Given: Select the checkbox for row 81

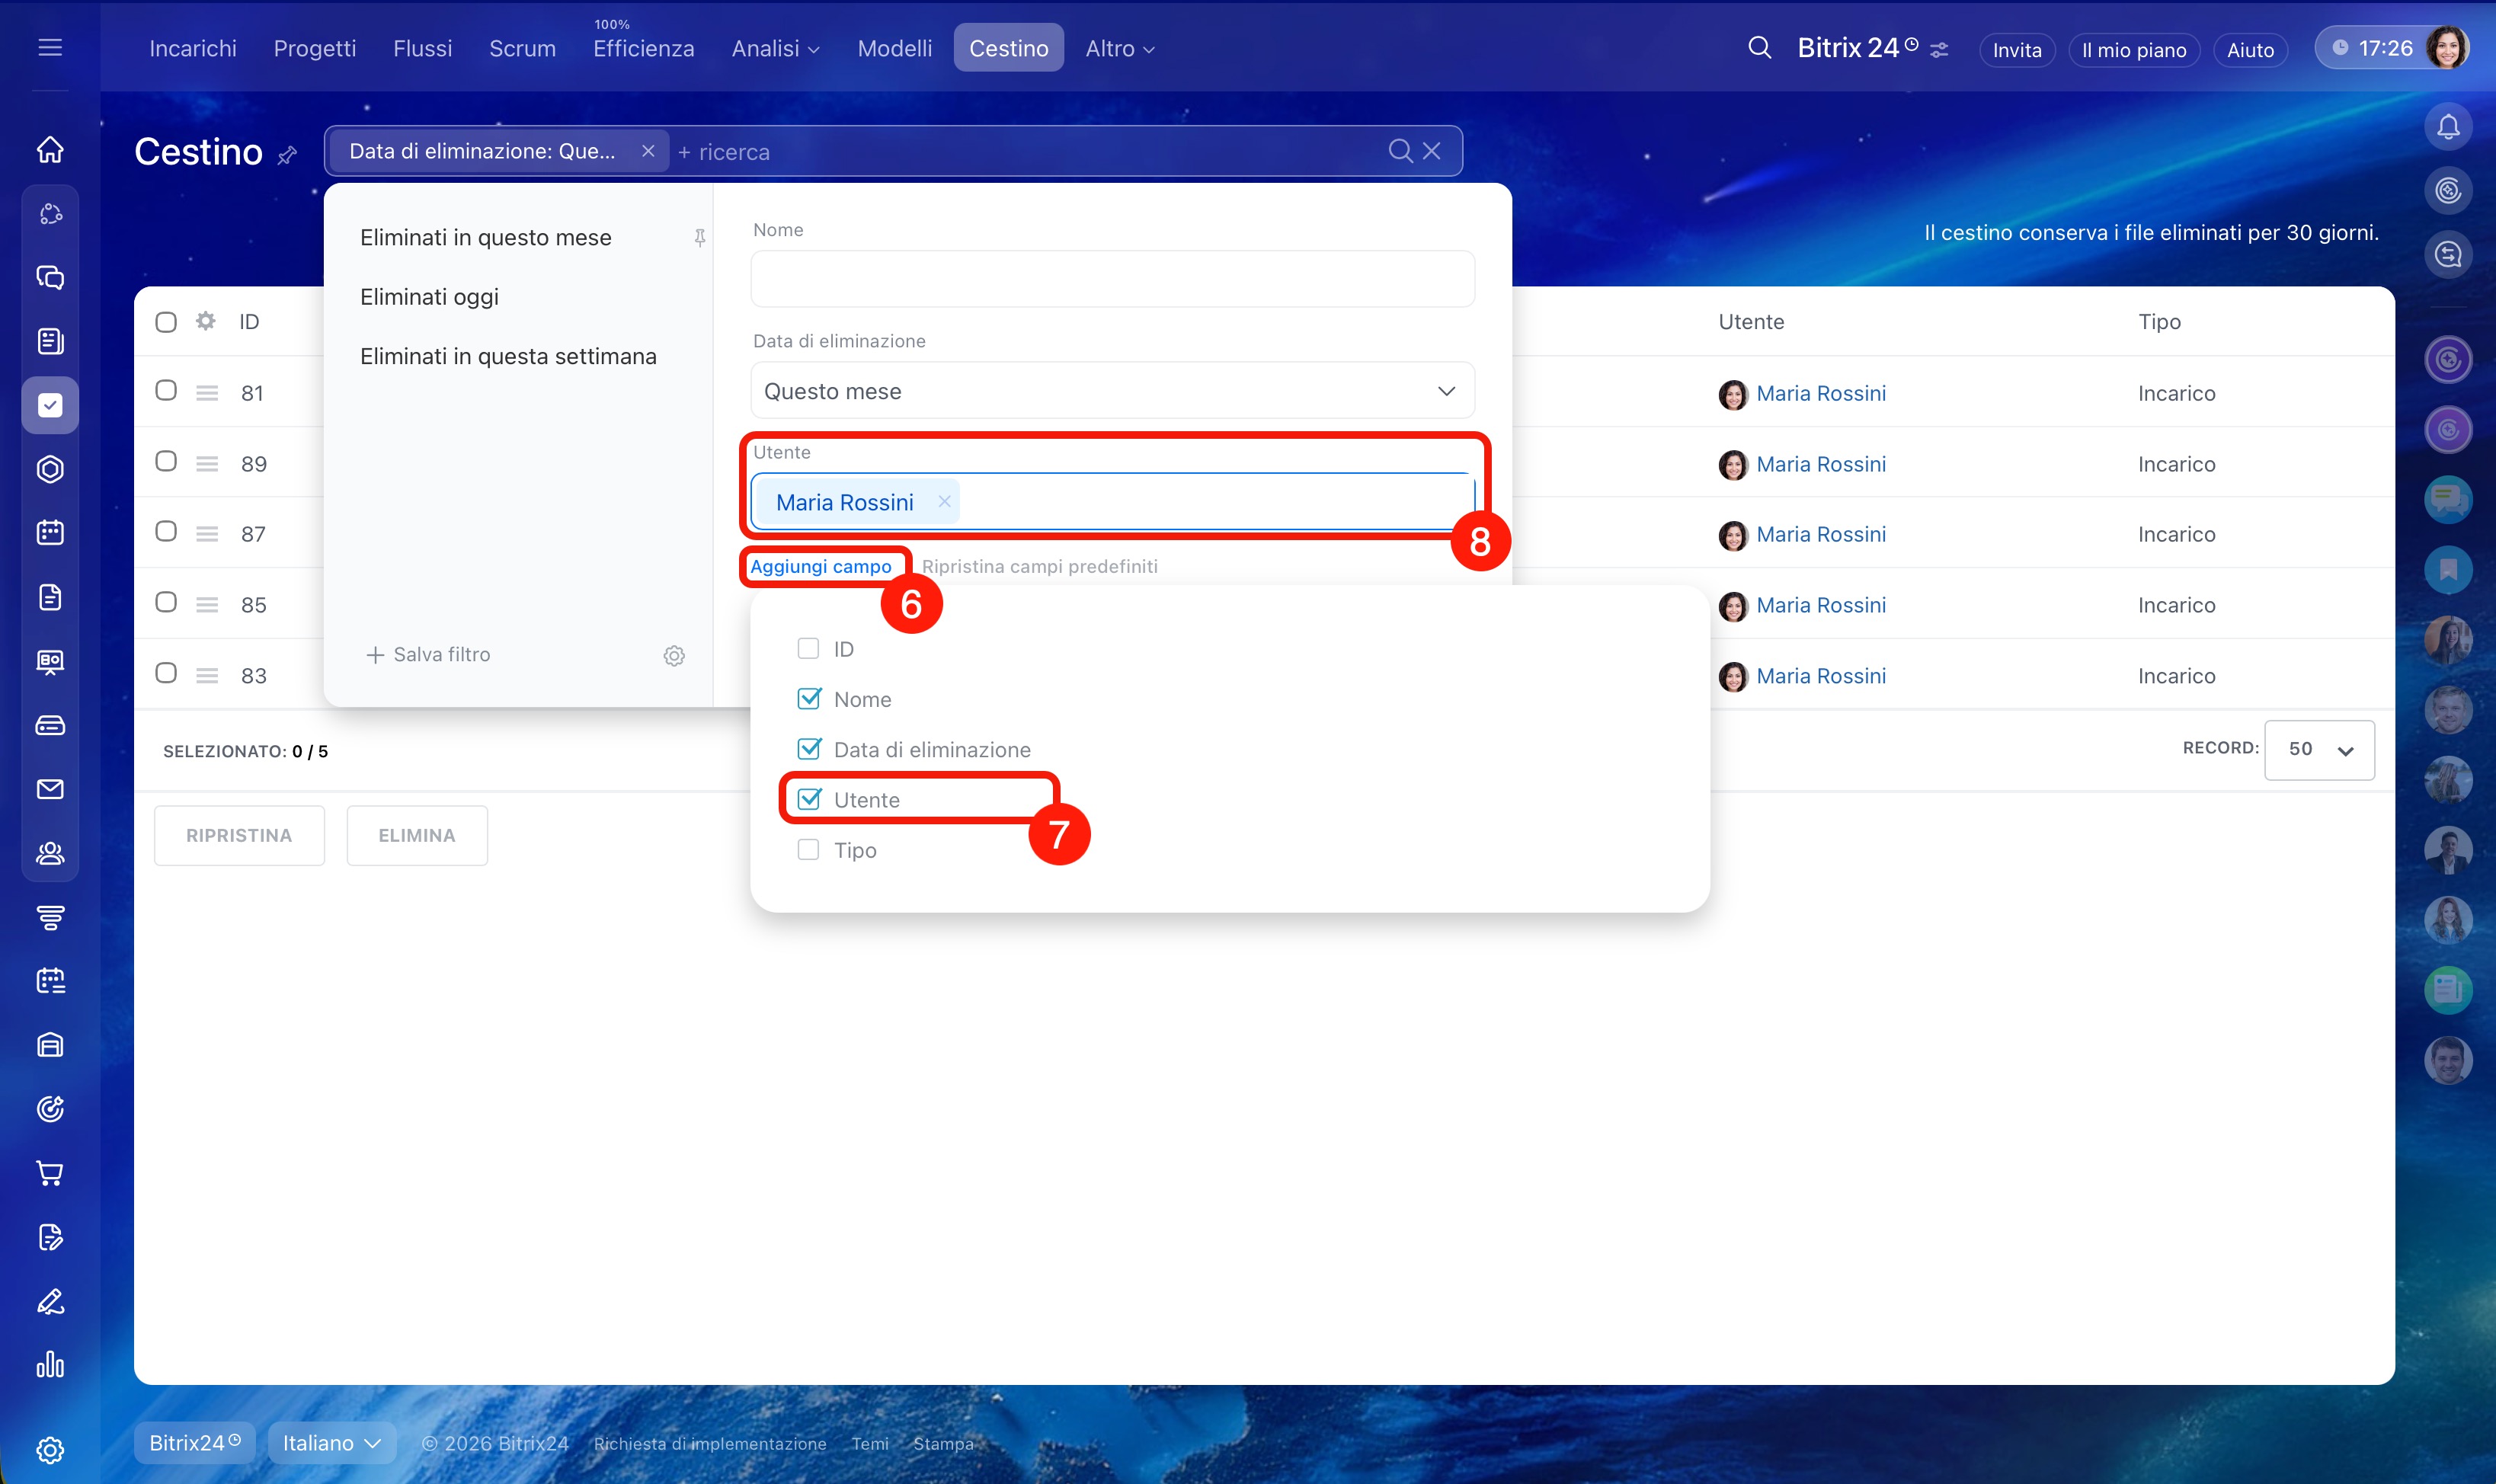Looking at the screenshot, I should pyautogui.click(x=166, y=391).
